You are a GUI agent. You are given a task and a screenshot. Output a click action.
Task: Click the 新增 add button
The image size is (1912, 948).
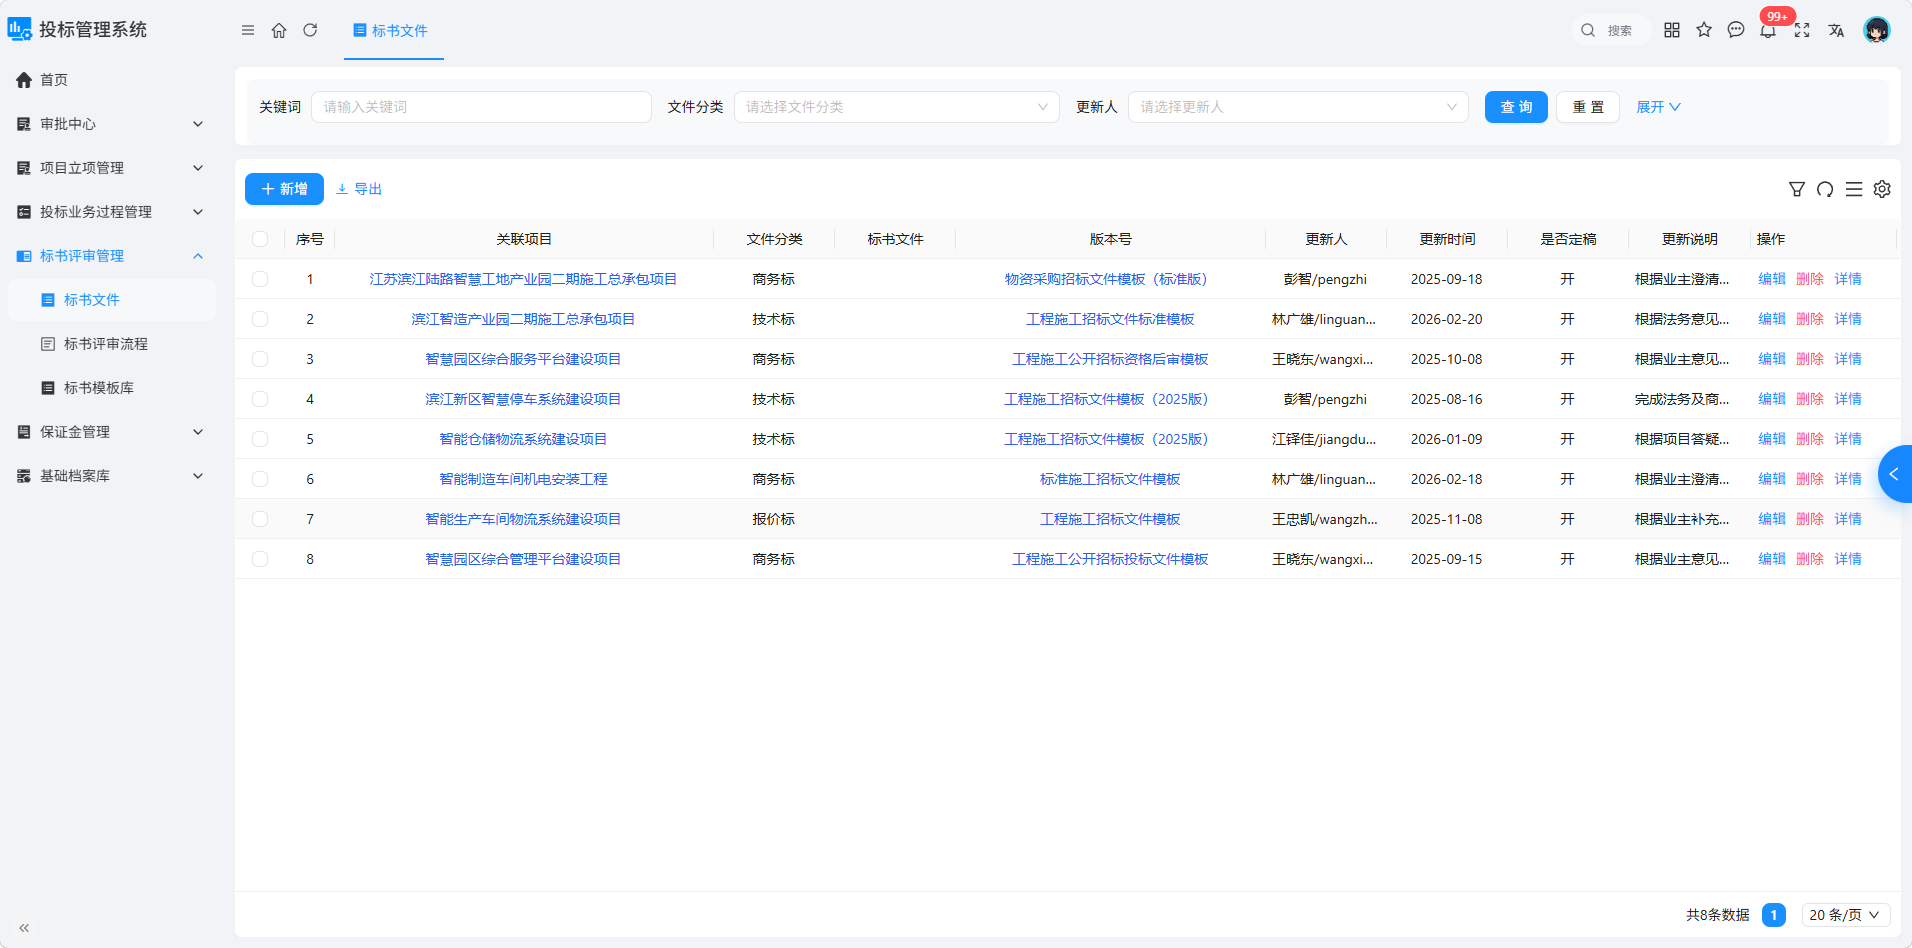click(x=284, y=189)
